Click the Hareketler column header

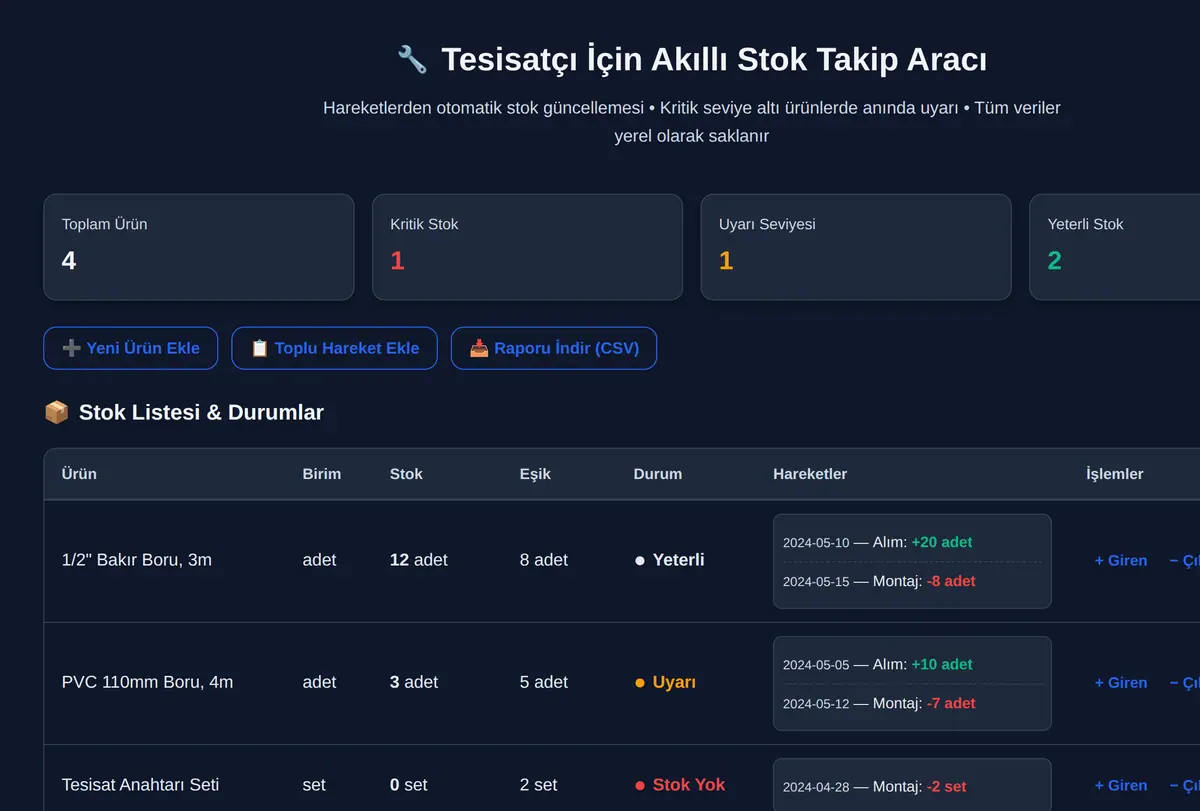coord(810,474)
